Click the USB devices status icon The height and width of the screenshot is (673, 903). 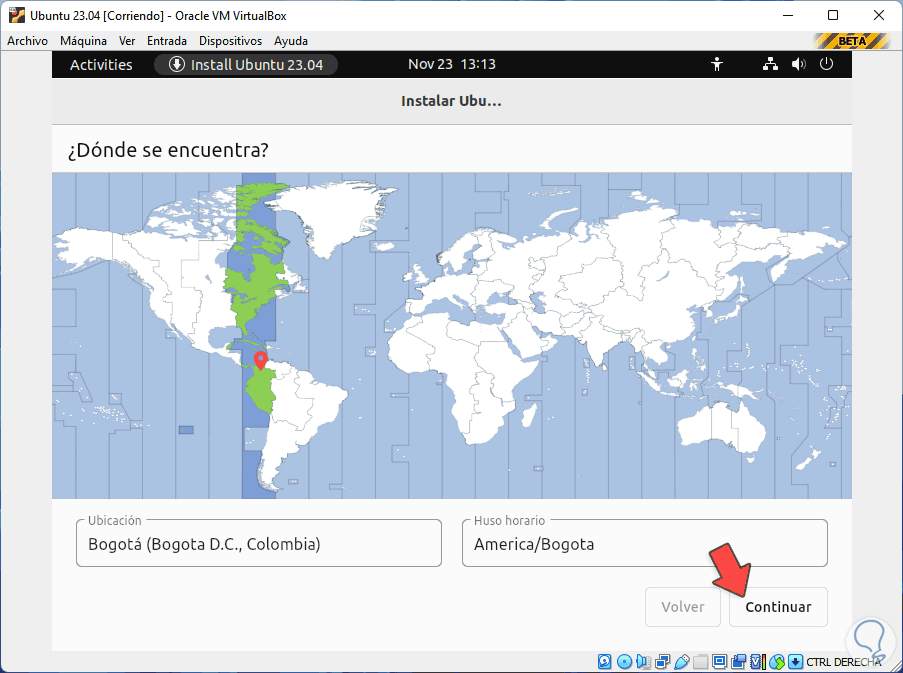point(682,662)
